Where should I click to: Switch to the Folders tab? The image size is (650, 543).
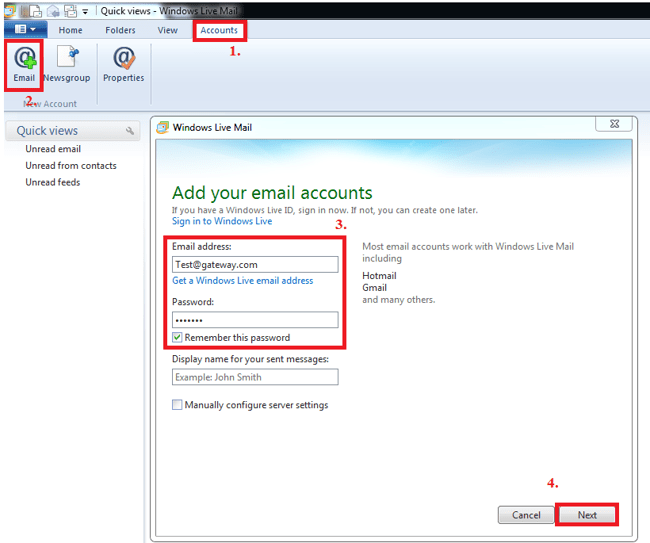pyautogui.click(x=120, y=30)
